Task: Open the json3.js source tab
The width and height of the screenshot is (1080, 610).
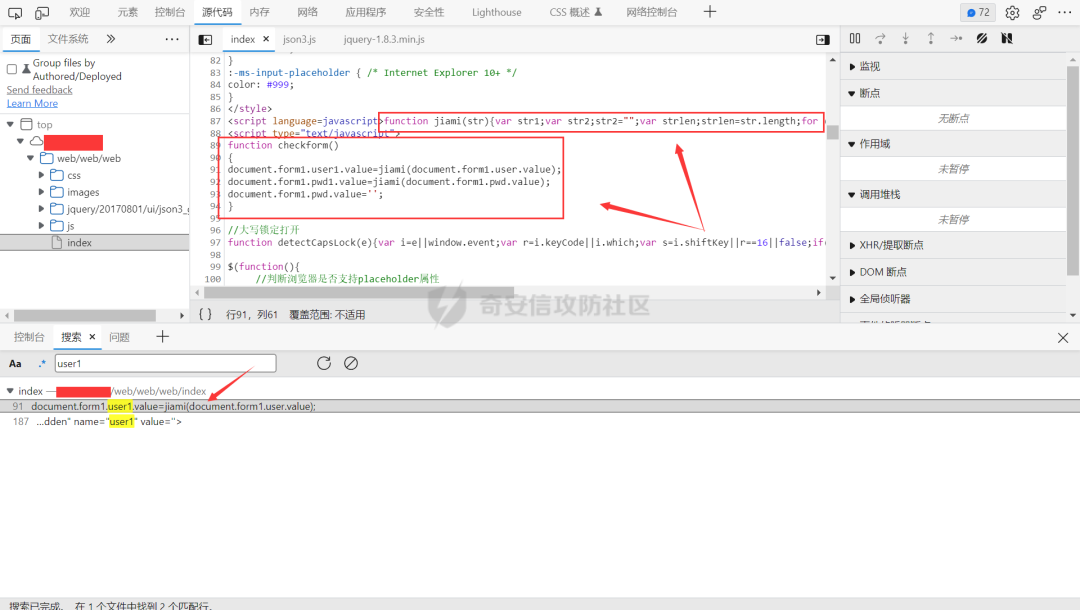Action: click(x=300, y=39)
